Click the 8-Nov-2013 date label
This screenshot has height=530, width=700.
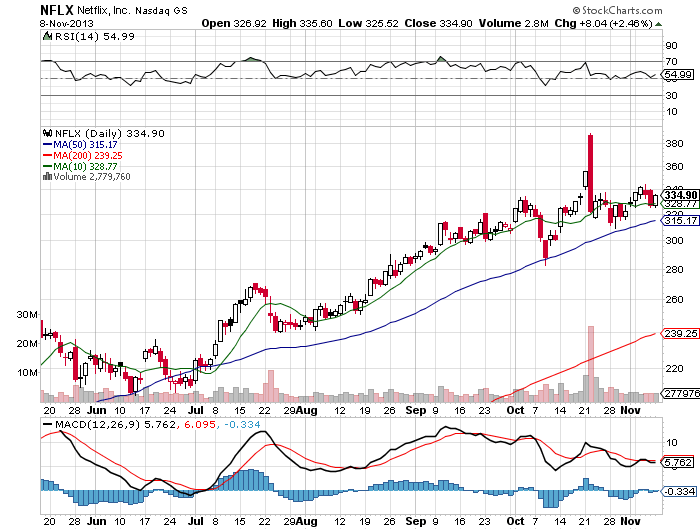[67, 23]
